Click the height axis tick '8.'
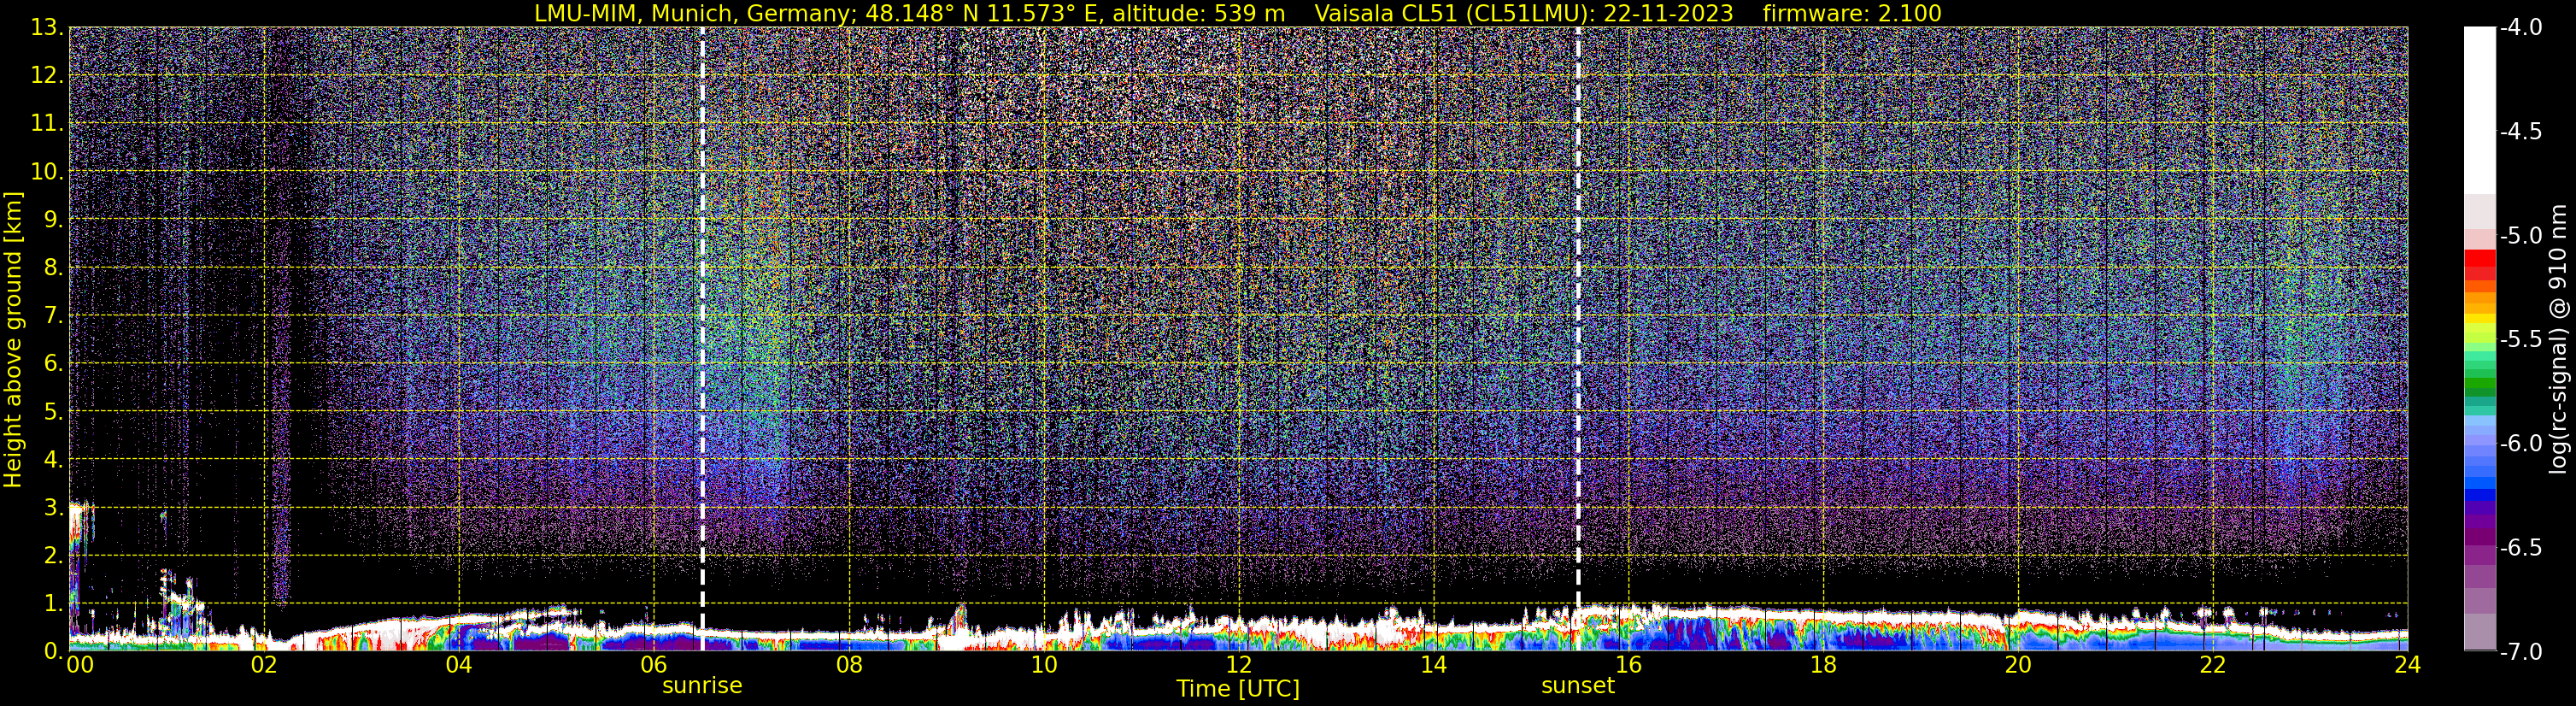This screenshot has height=706, width=2576. [54, 267]
